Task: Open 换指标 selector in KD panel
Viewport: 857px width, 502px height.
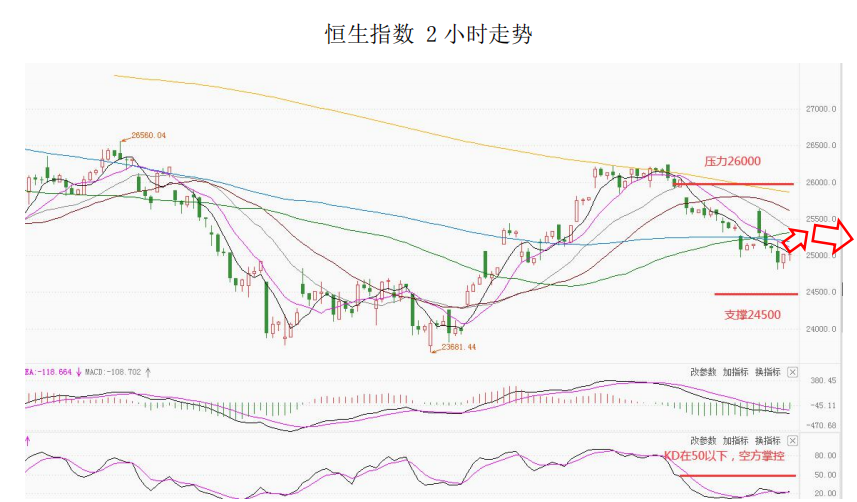Action: [767, 440]
